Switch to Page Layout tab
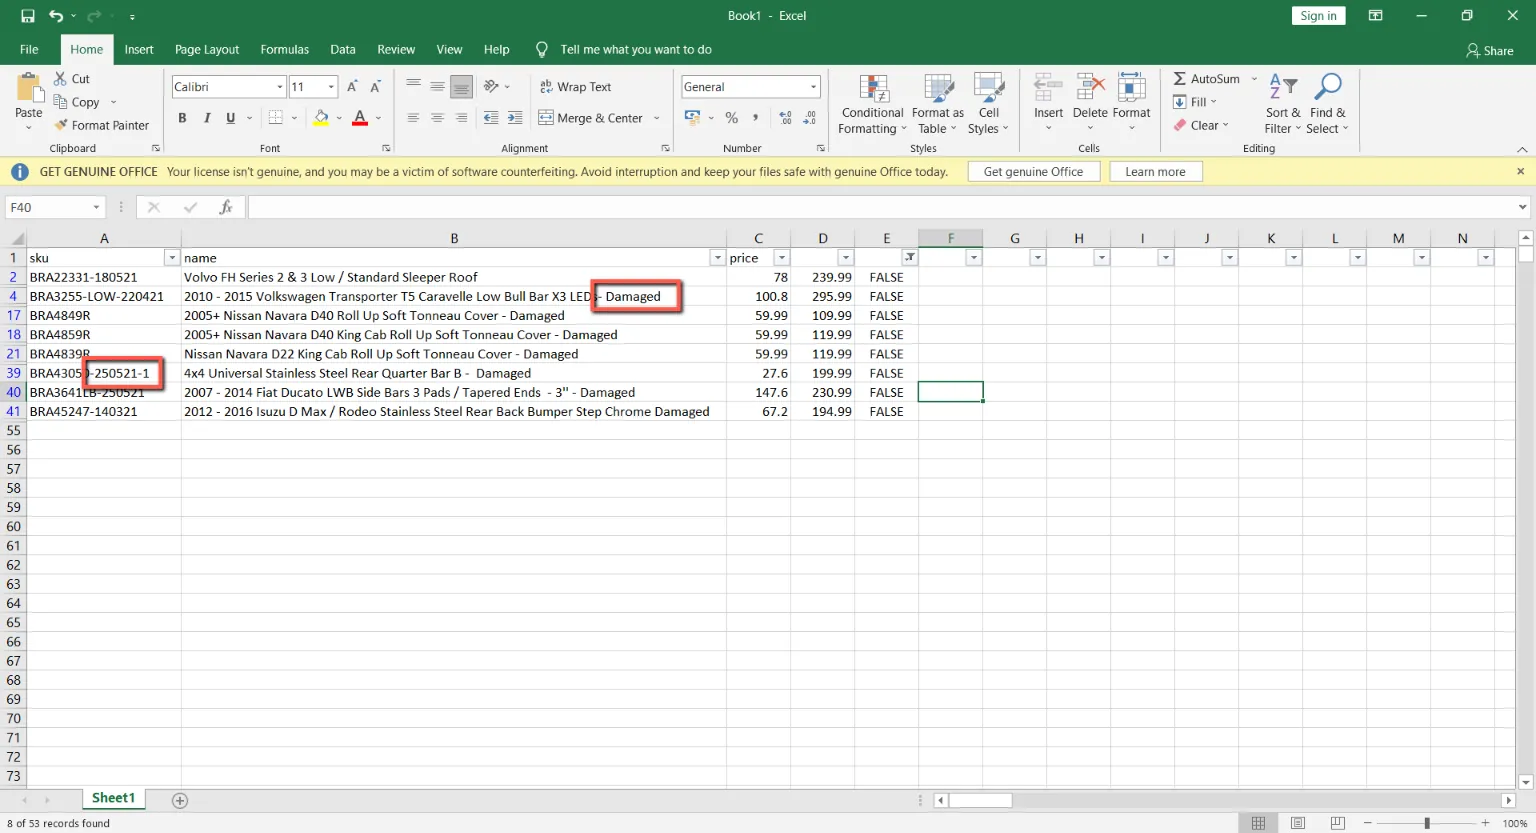 pyautogui.click(x=207, y=49)
